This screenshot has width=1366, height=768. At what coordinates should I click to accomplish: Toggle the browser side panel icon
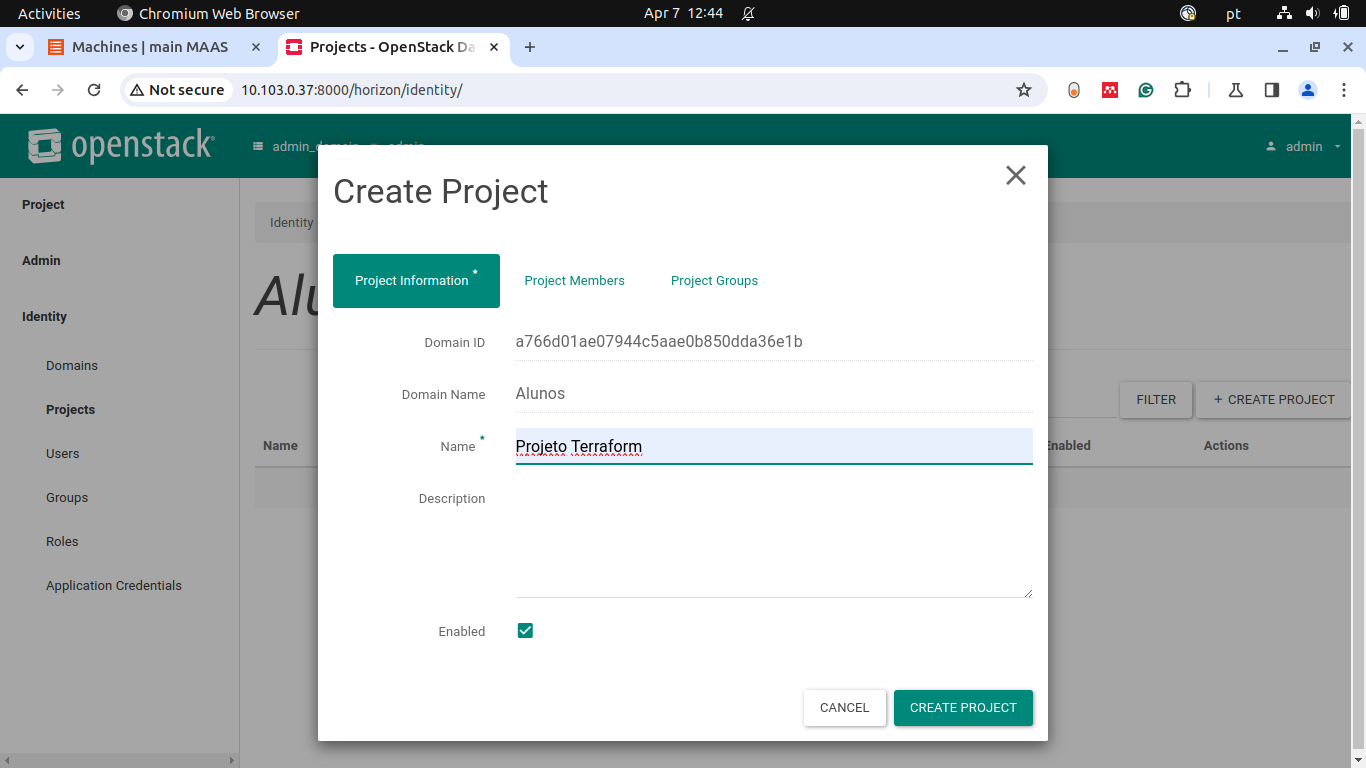tap(1272, 90)
